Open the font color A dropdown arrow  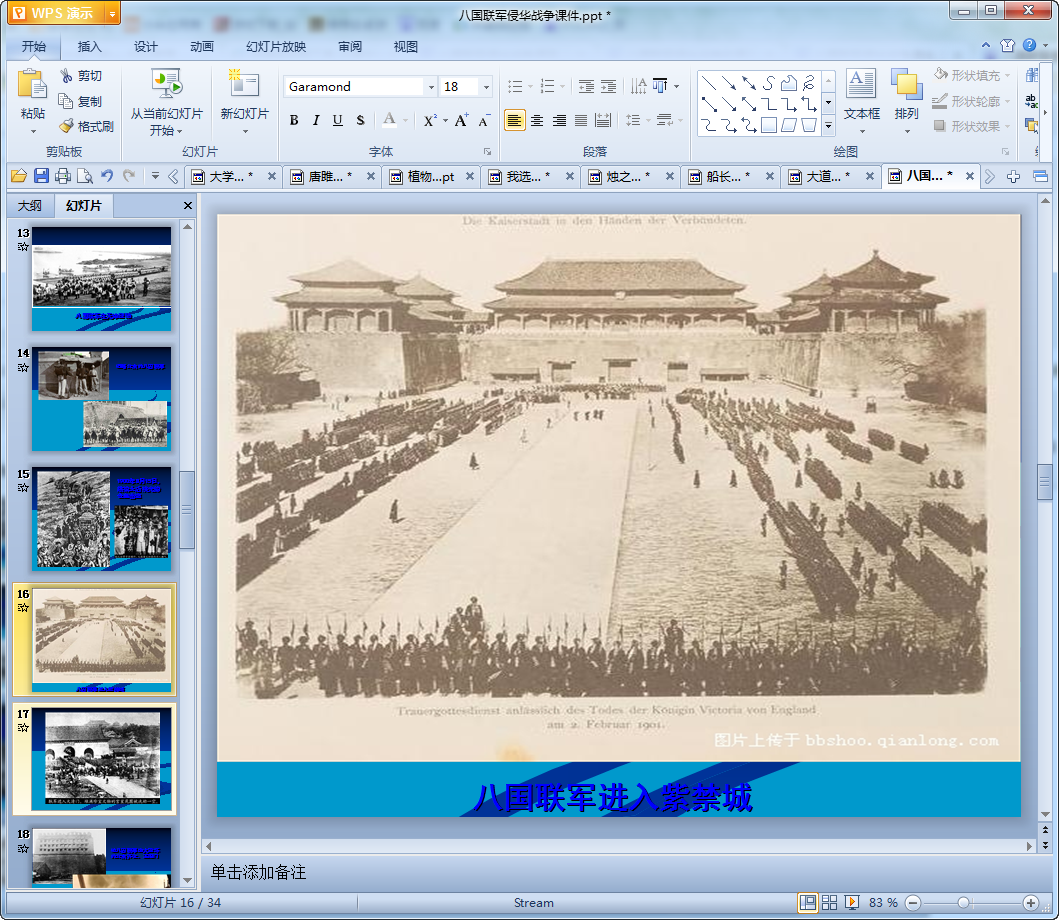pyautogui.click(x=405, y=121)
